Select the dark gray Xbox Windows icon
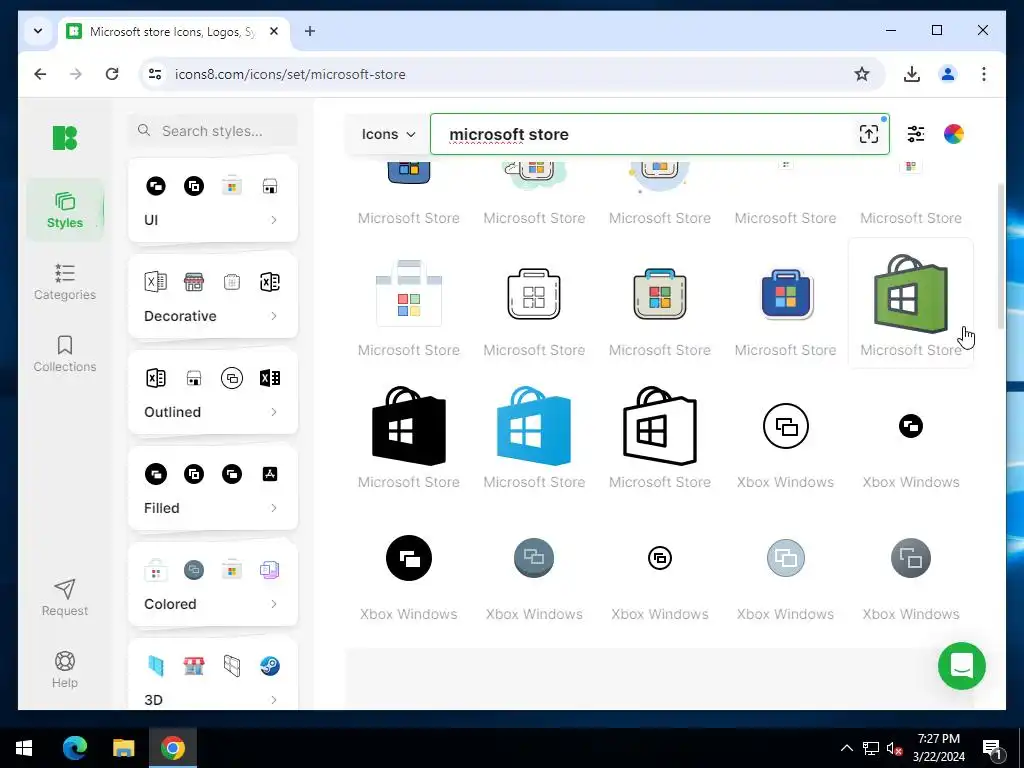This screenshot has height=768, width=1024. point(910,558)
